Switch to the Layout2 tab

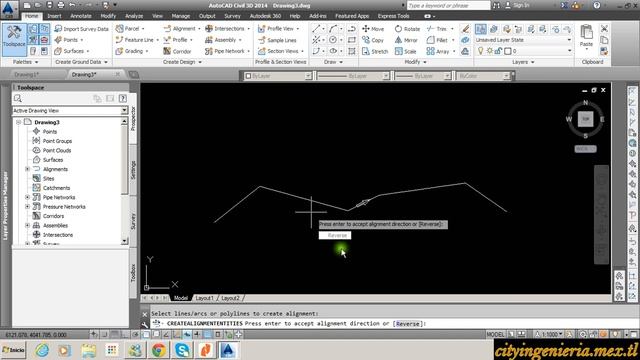coord(230,298)
